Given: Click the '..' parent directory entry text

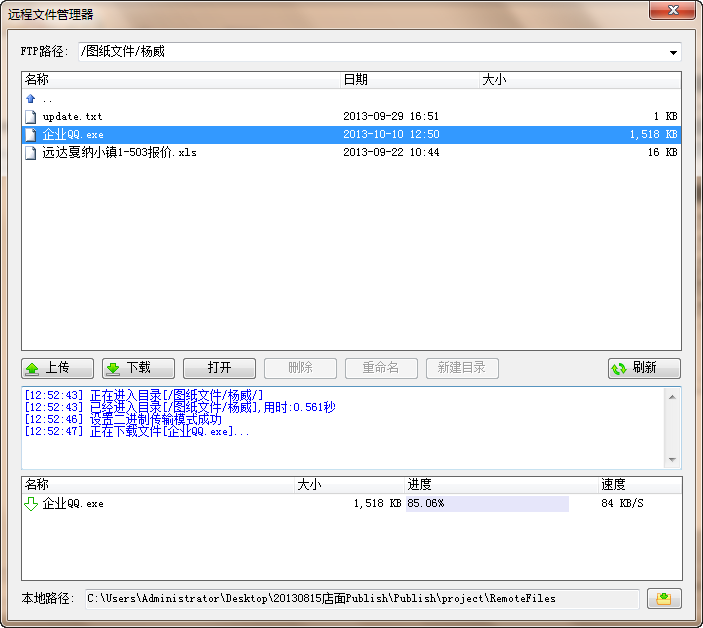Looking at the screenshot, I should point(48,100).
